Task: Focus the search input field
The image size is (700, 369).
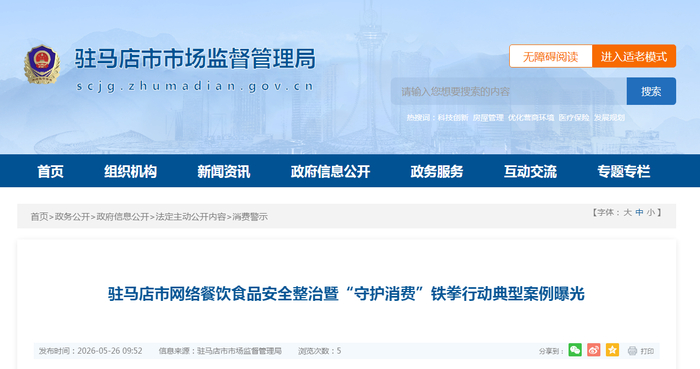Action: tap(509, 91)
